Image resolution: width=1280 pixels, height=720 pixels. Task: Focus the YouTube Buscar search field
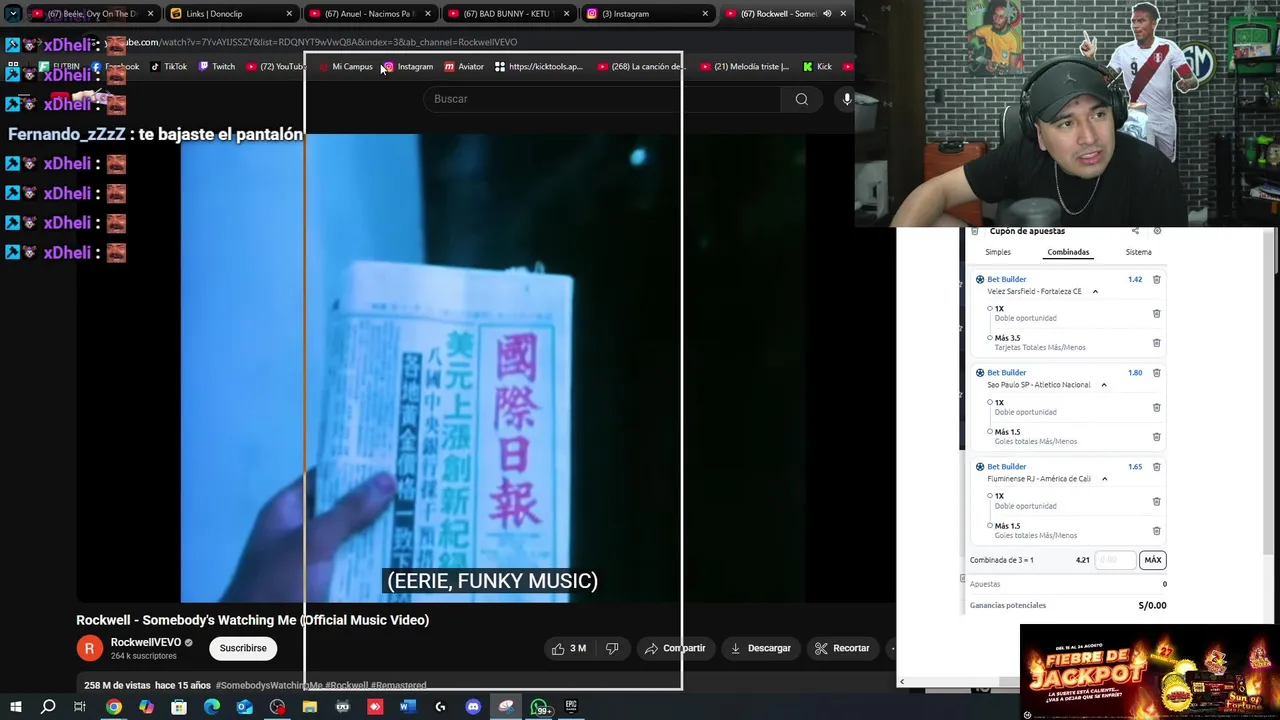[x=602, y=99]
